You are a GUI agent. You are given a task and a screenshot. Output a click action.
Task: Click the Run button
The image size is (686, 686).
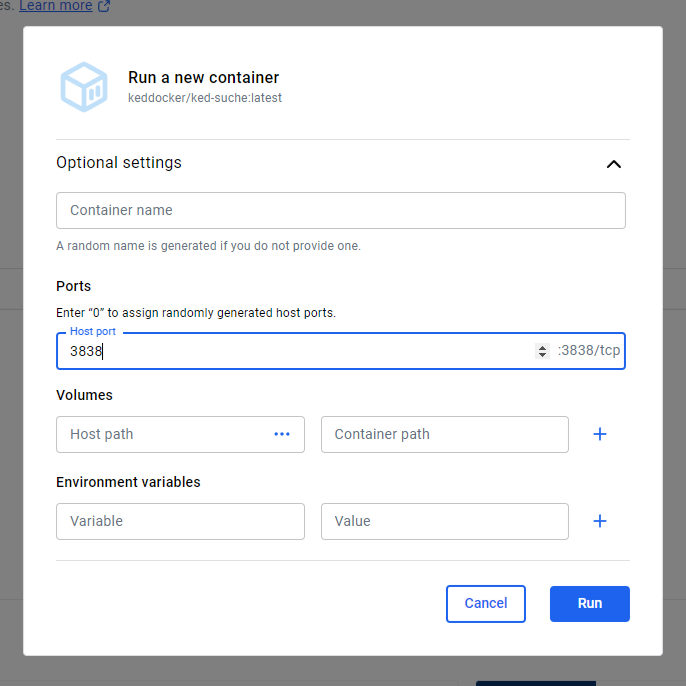[x=589, y=603]
